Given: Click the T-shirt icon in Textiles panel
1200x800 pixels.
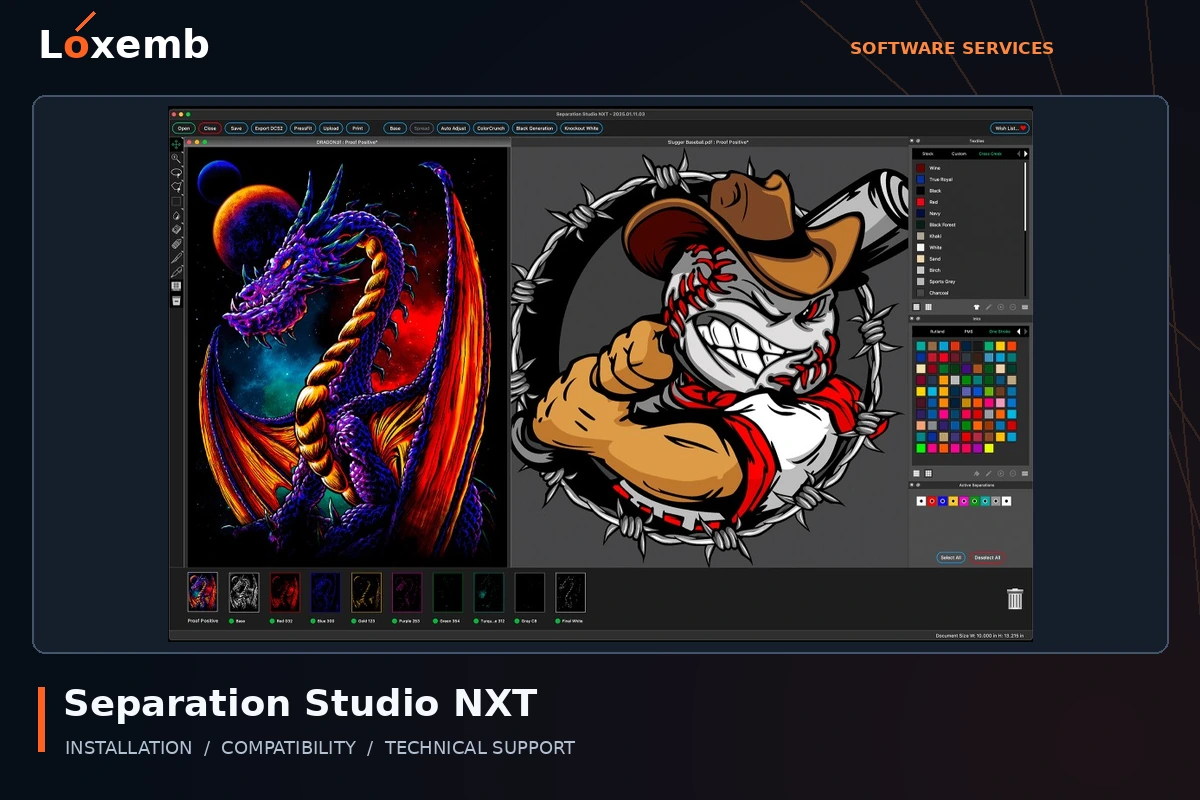Looking at the screenshot, I should click(x=977, y=307).
